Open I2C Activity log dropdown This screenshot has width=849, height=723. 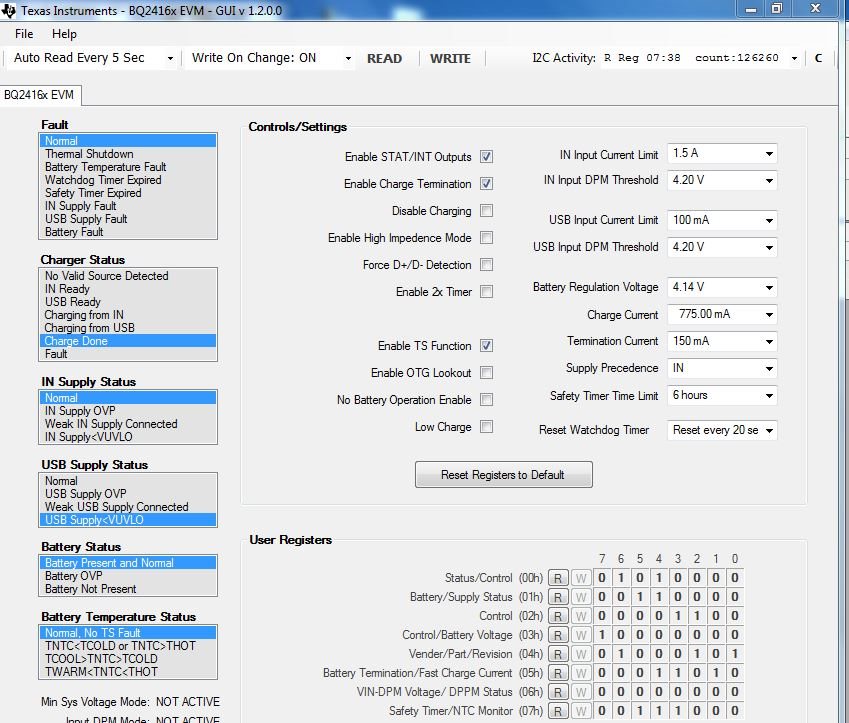tap(794, 58)
